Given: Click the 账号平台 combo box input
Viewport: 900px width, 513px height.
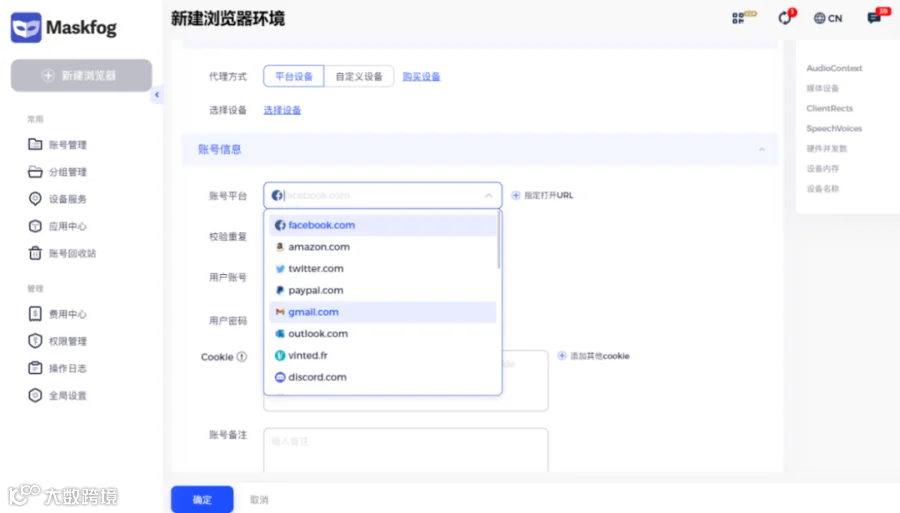Looking at the screenshot, I should (382, 196).
